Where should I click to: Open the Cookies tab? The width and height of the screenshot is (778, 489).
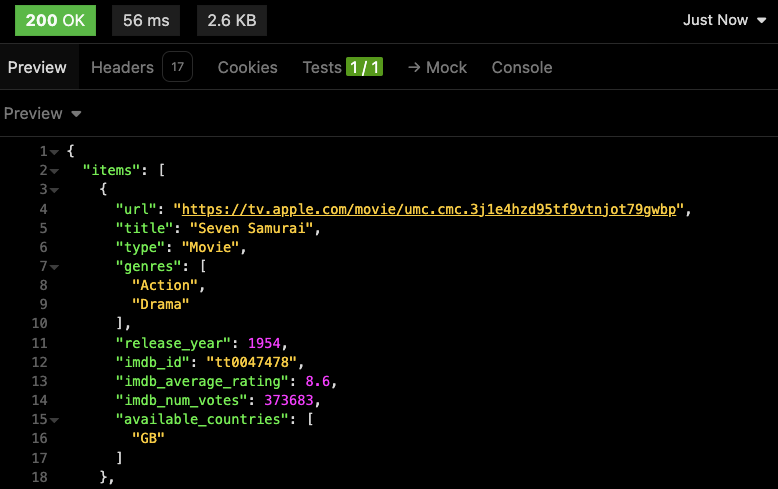(x=248, y=67)
